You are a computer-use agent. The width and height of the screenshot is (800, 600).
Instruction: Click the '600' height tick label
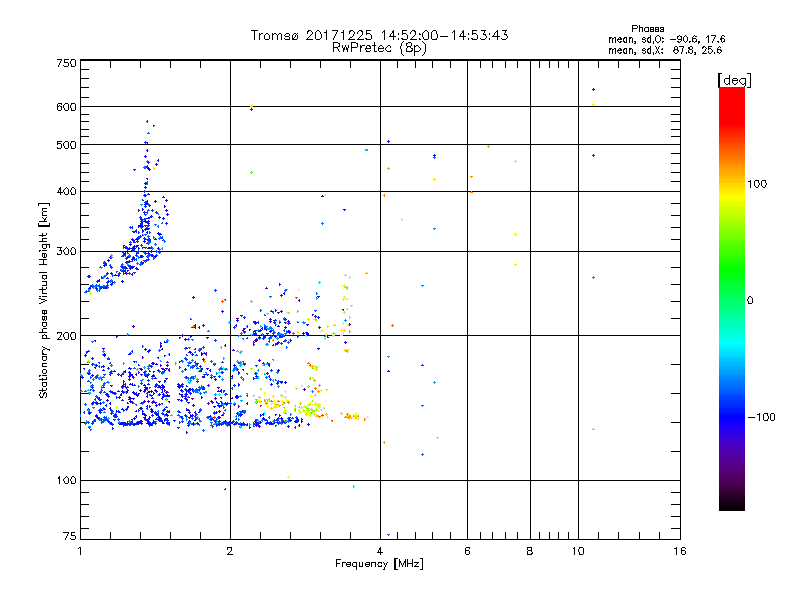(66, 107)
